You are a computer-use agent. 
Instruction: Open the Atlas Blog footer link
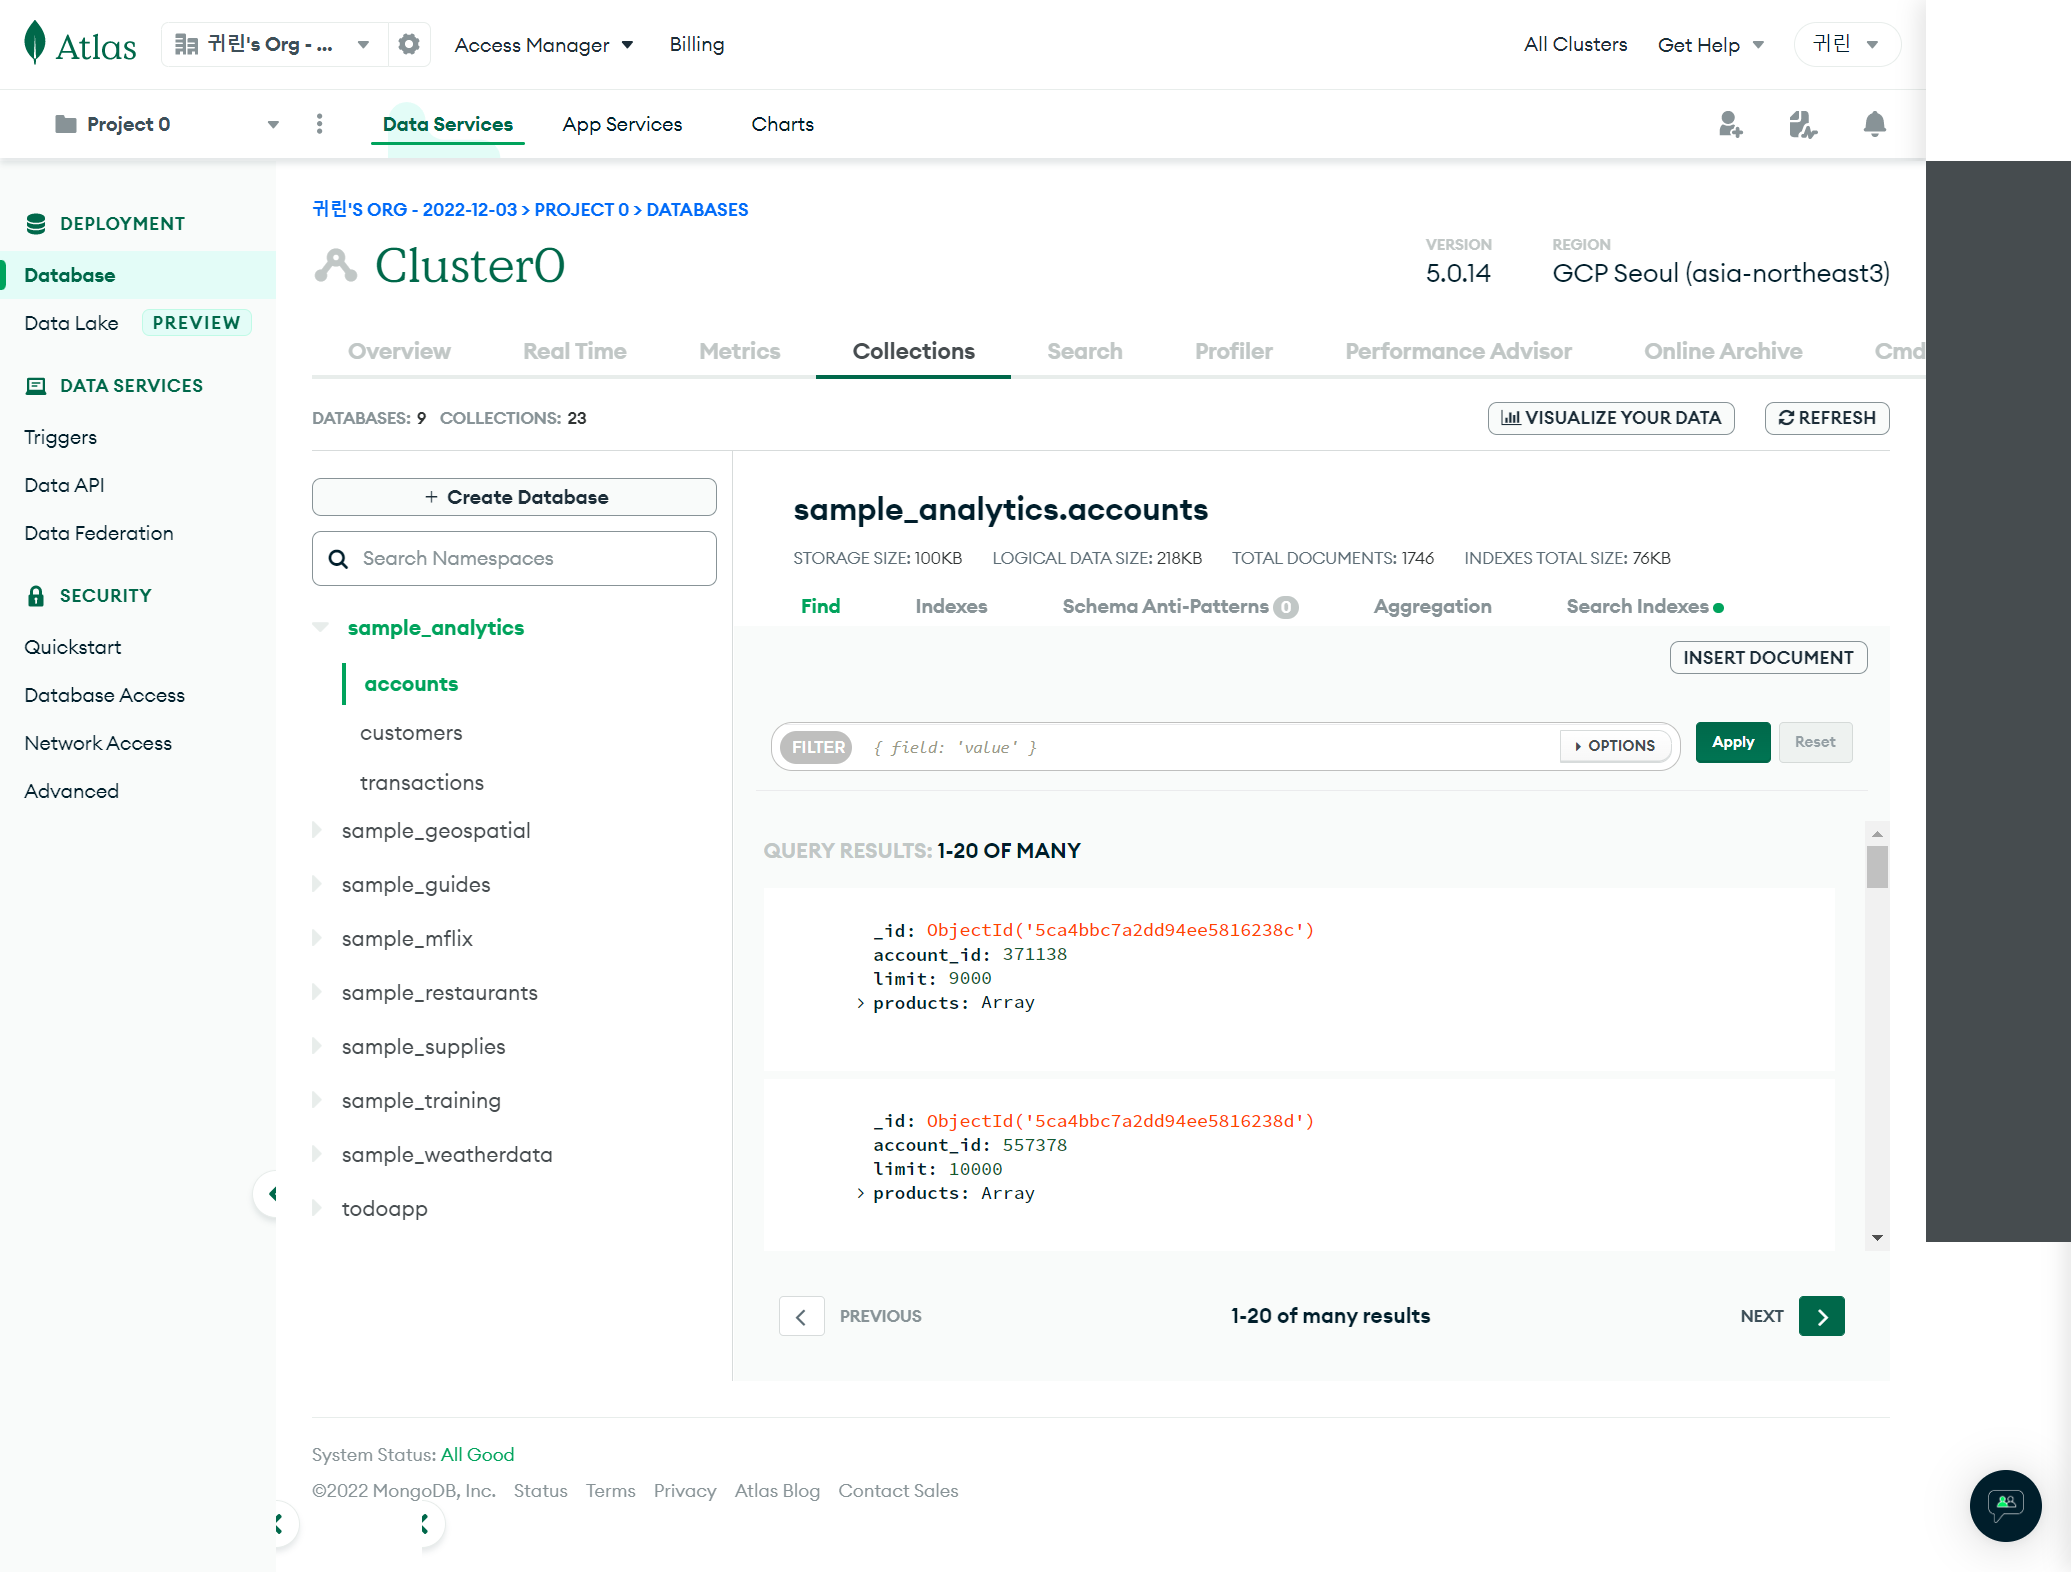(x=777, y=1491)
